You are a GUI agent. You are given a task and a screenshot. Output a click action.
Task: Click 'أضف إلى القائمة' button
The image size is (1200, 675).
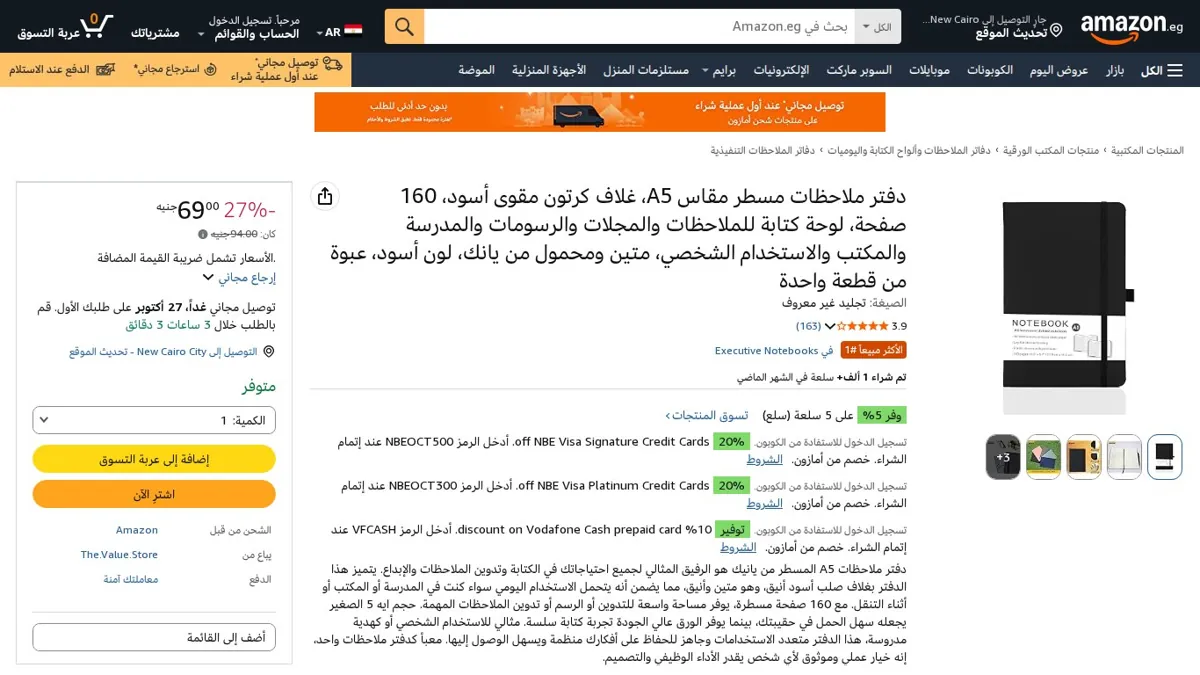point(154,637)
